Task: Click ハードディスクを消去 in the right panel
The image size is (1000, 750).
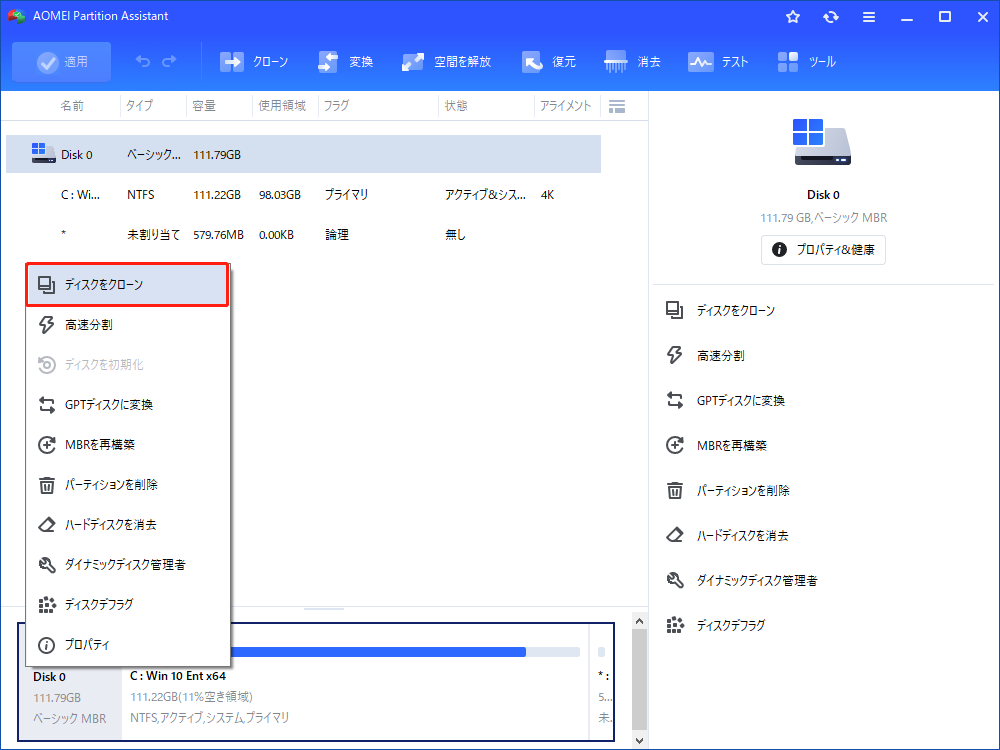Action: click(x=726, y=535)
